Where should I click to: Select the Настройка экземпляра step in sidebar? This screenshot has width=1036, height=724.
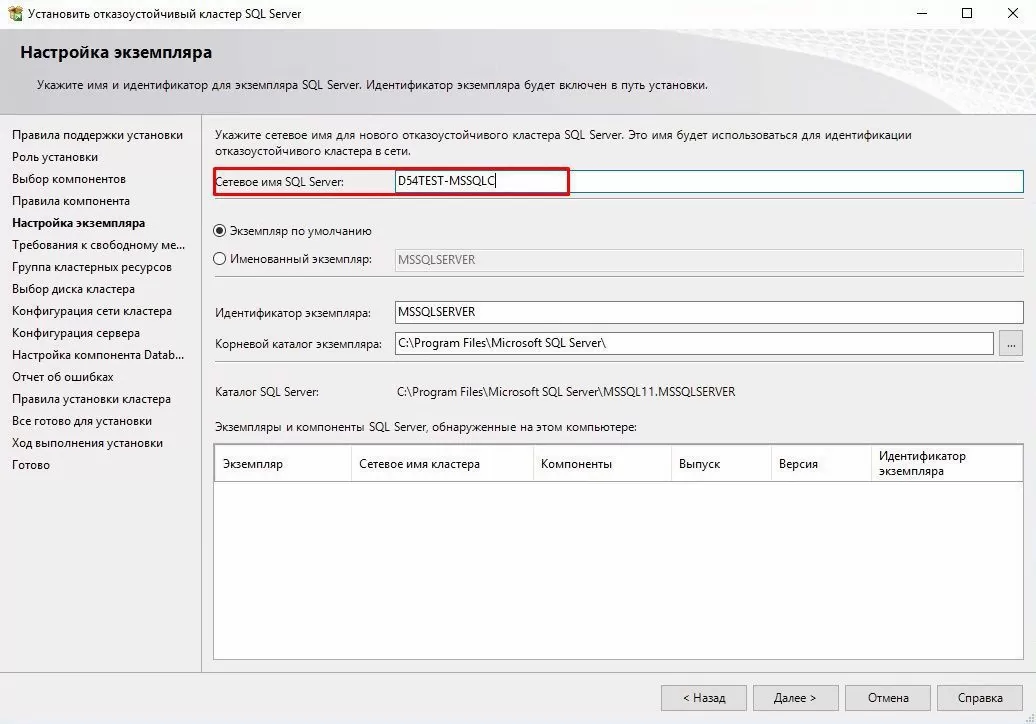click(79, 223)
